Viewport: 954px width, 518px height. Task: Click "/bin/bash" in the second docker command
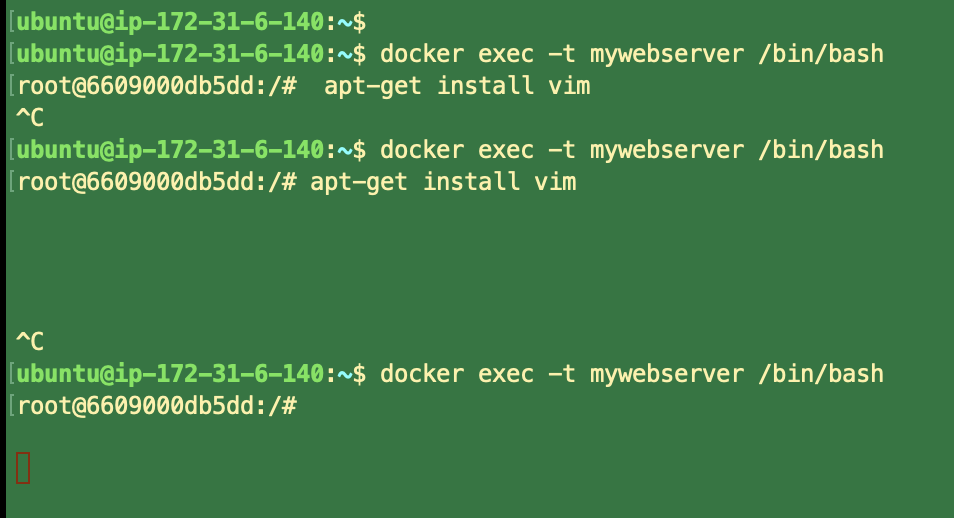(821, 150)
